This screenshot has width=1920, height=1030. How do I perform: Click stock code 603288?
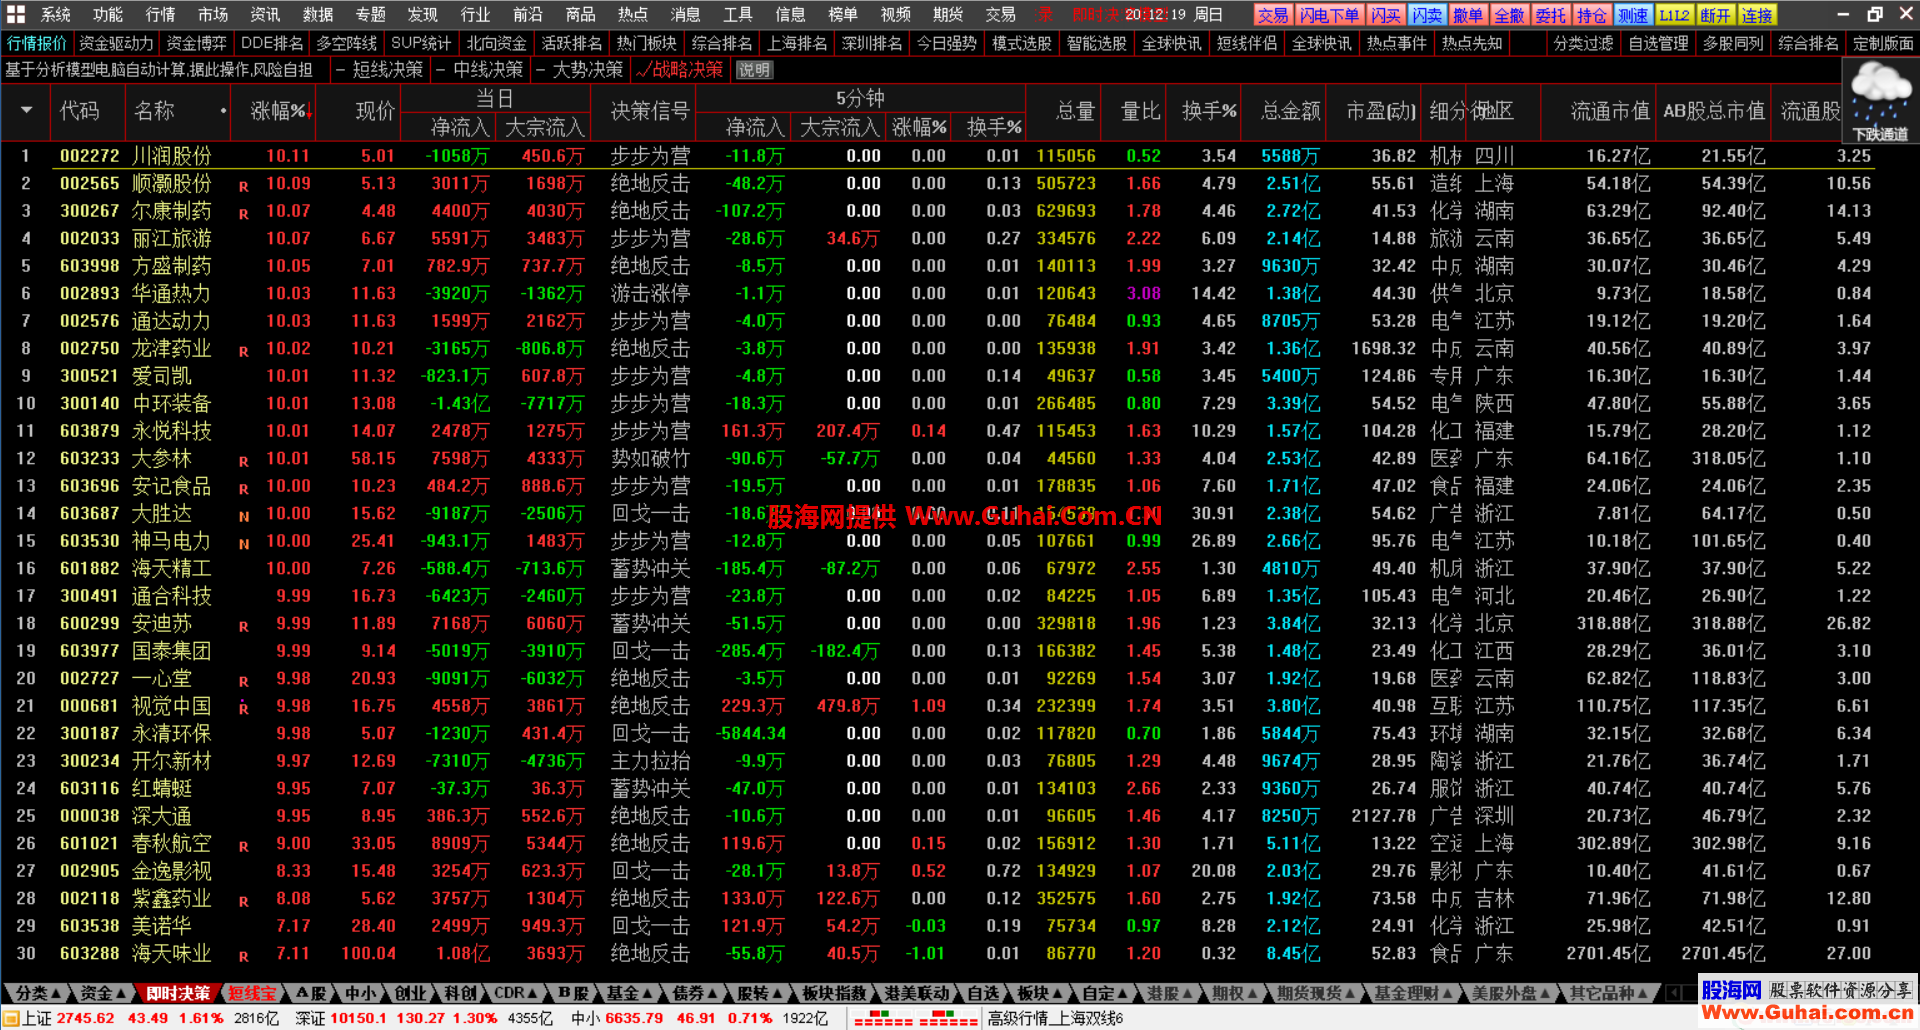pos(89,954)
